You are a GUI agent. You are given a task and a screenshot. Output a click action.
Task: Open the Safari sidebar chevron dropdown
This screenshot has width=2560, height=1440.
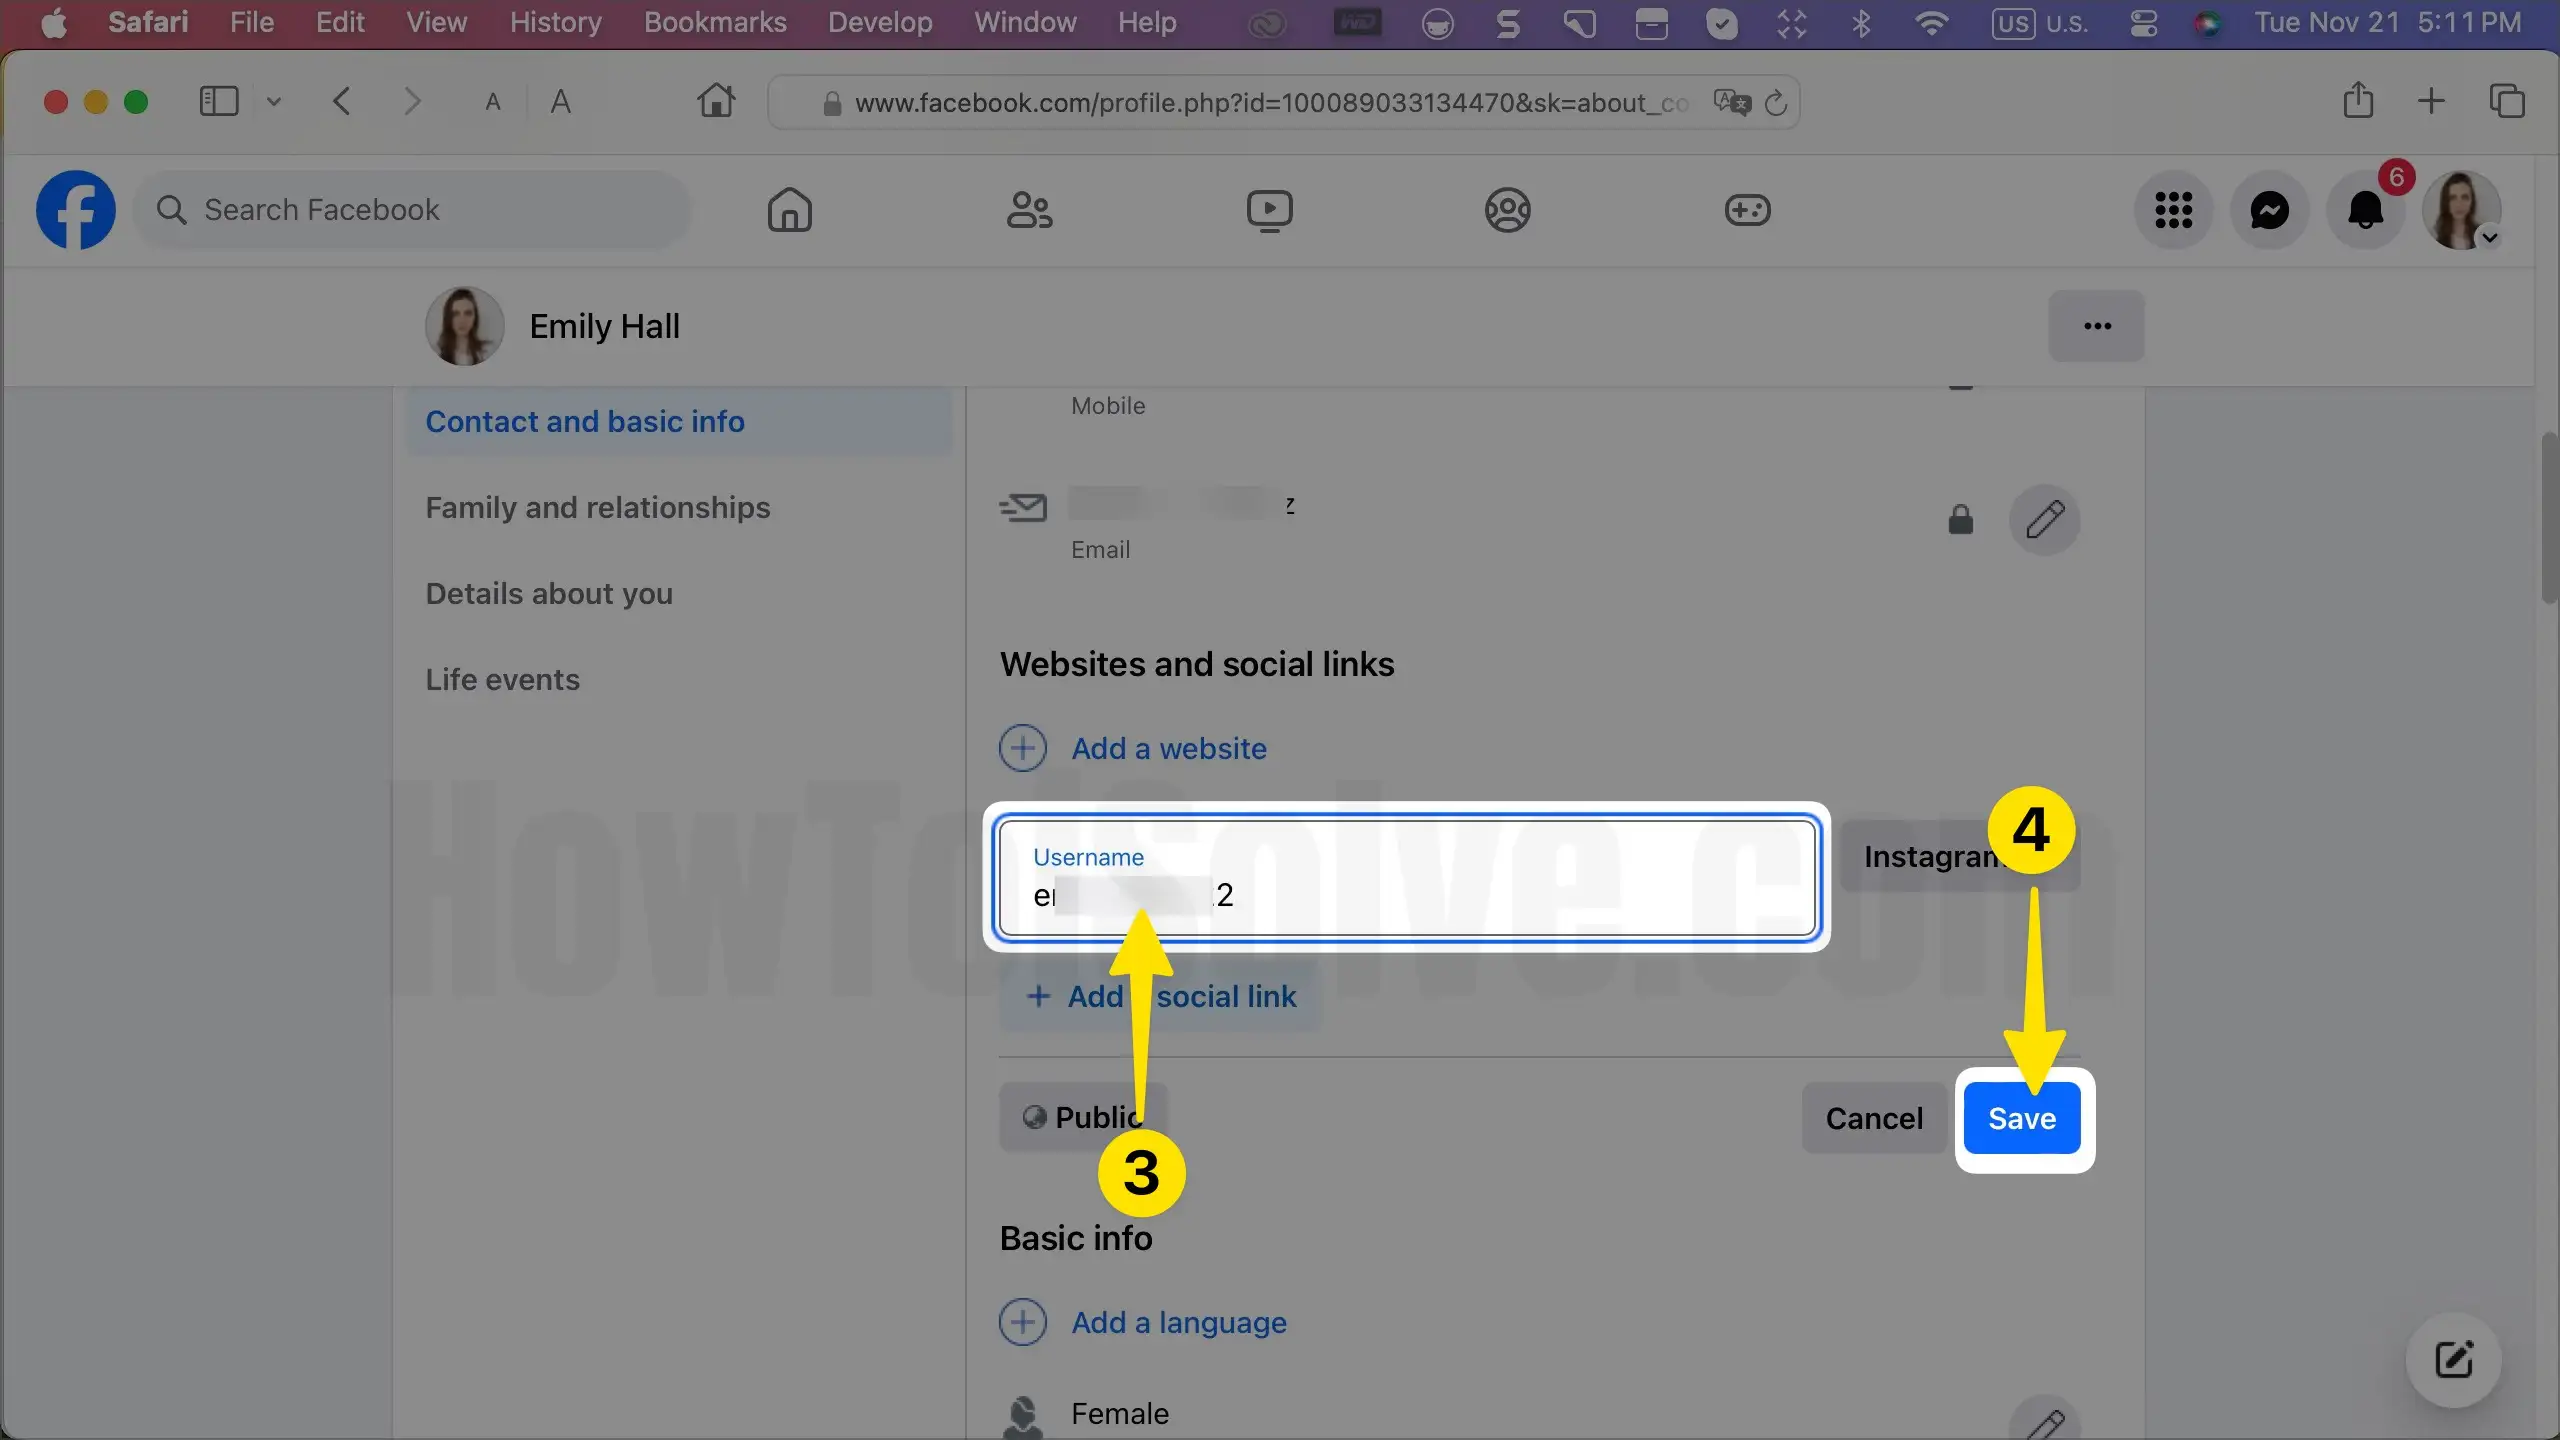[273, 102]
